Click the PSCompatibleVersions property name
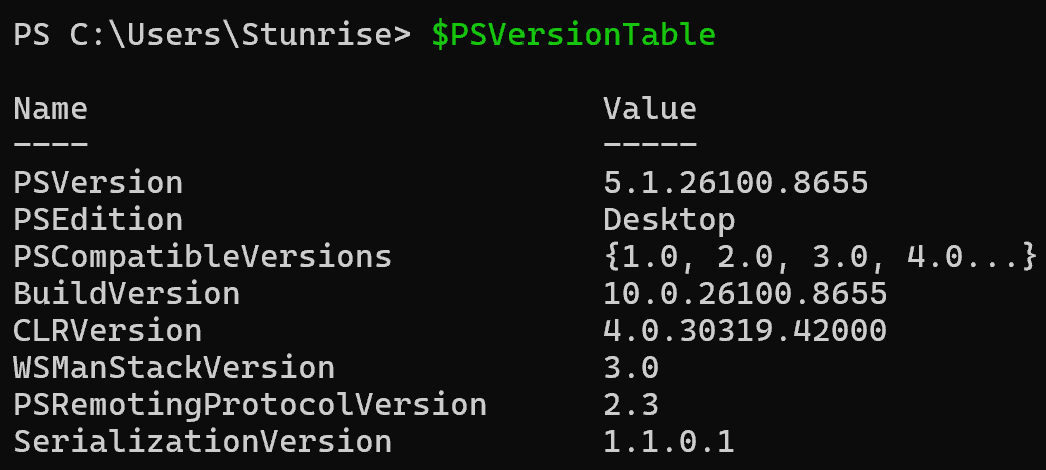Image resolution: width=1046 pixels, height=470 pixels. [x=202, y=258]
